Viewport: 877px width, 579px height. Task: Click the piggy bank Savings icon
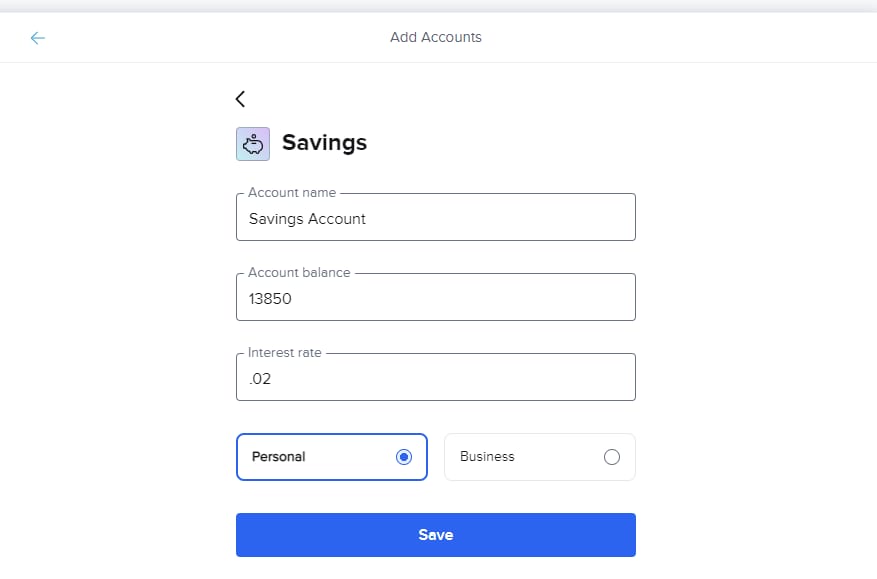[x=253, y=144]
